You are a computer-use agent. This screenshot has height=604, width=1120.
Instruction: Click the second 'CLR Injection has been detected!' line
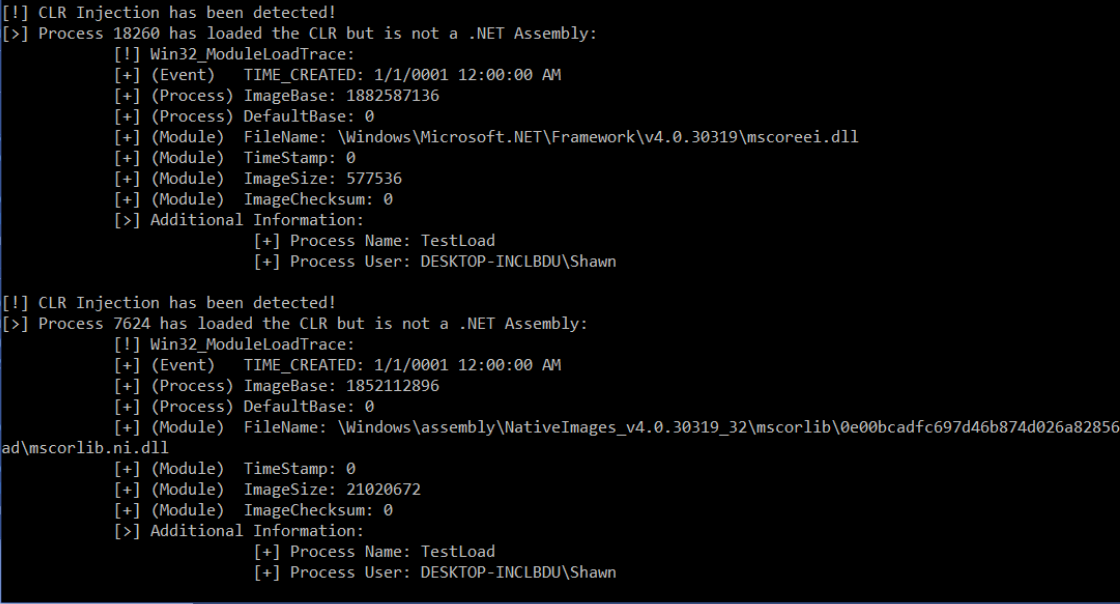pos(169,303)
